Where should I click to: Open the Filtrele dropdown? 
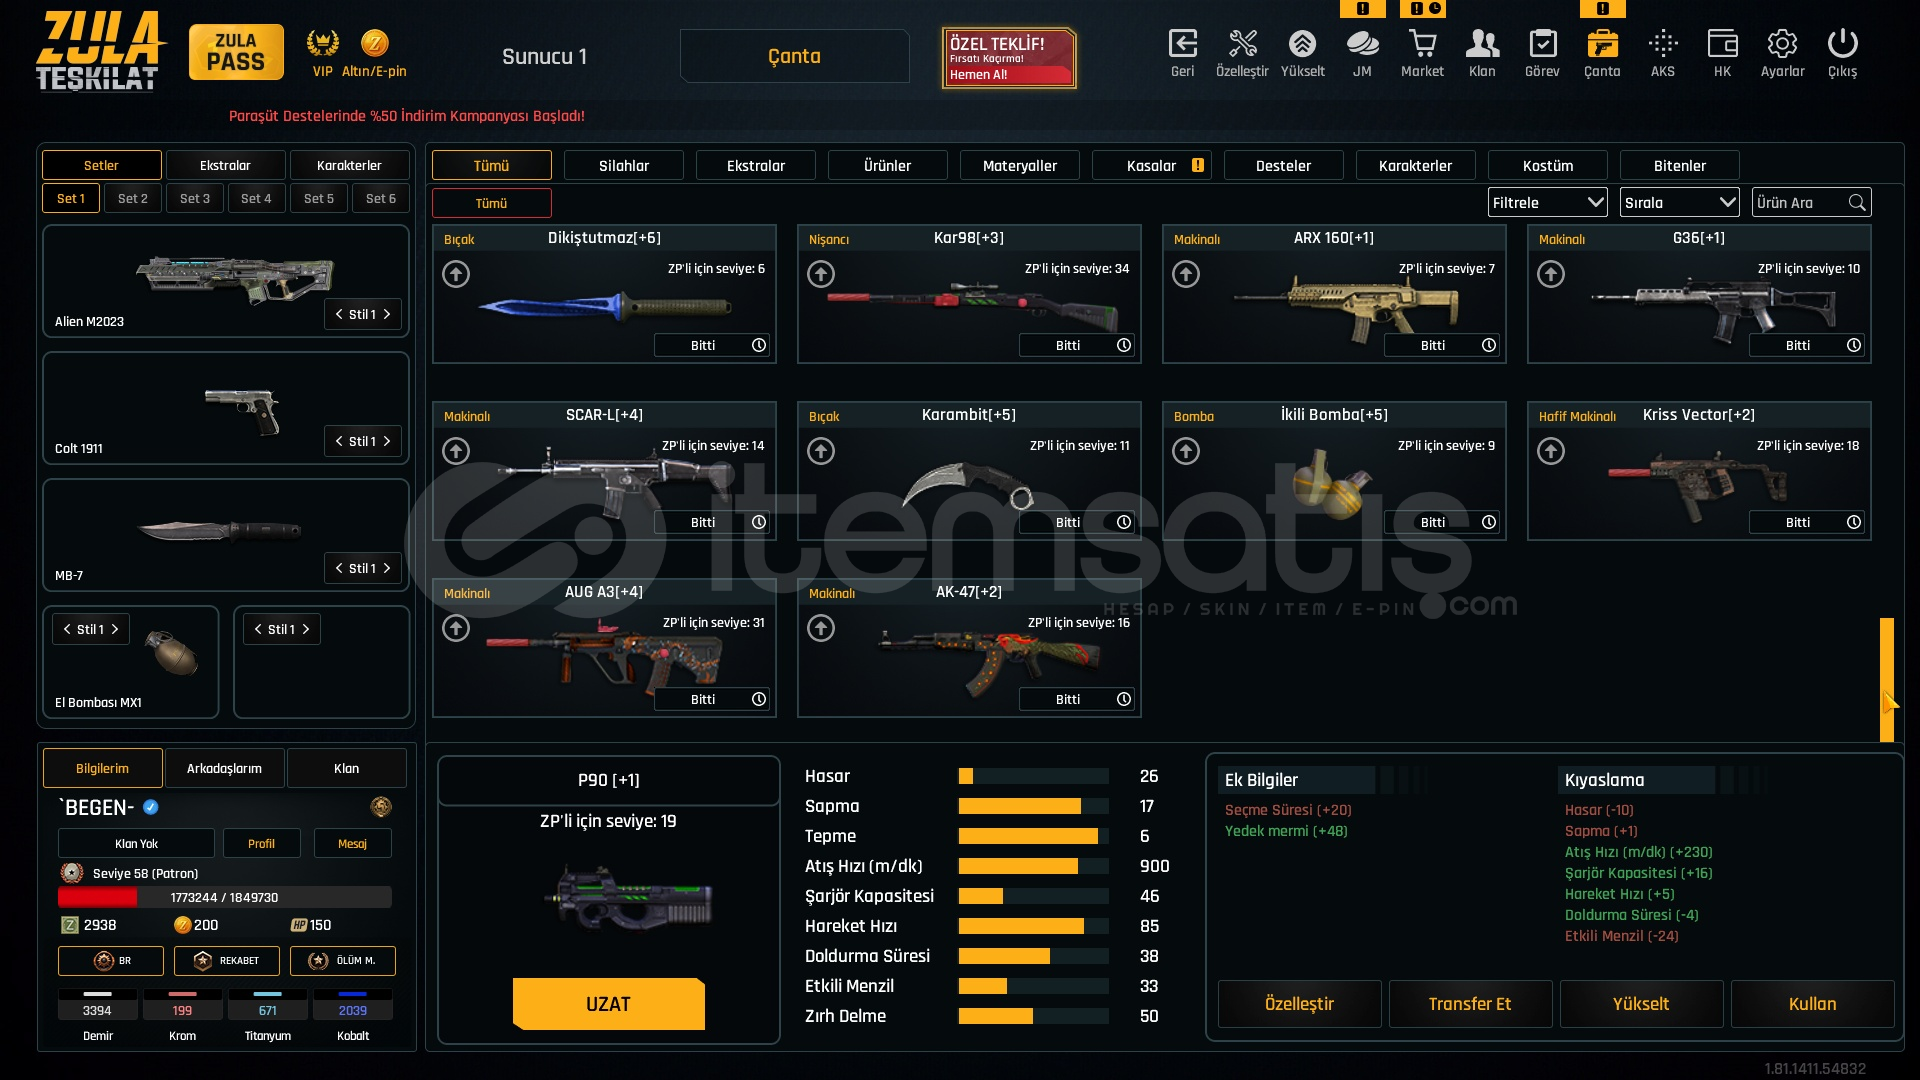1547,202
